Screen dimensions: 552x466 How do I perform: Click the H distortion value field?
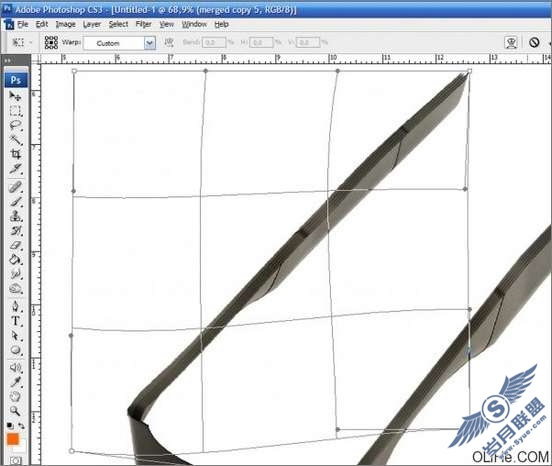pyautogui.click(x=261, y=43)
